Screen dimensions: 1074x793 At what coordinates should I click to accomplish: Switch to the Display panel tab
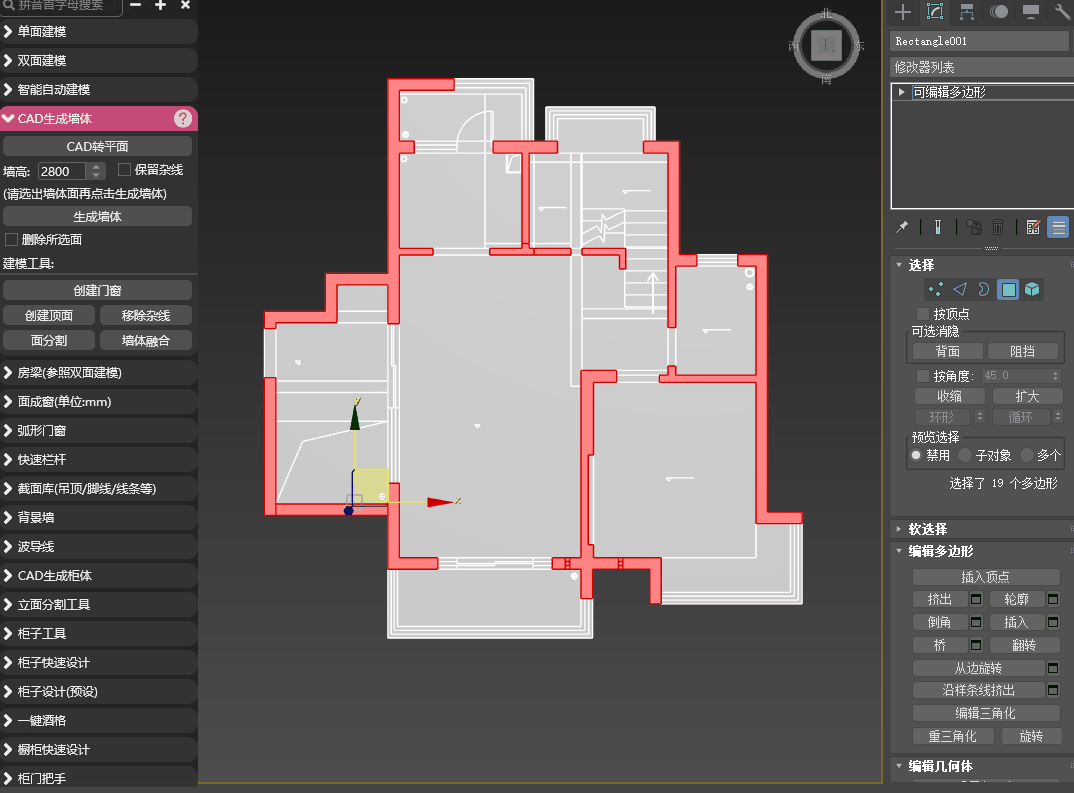click(x=1030, y=12)
